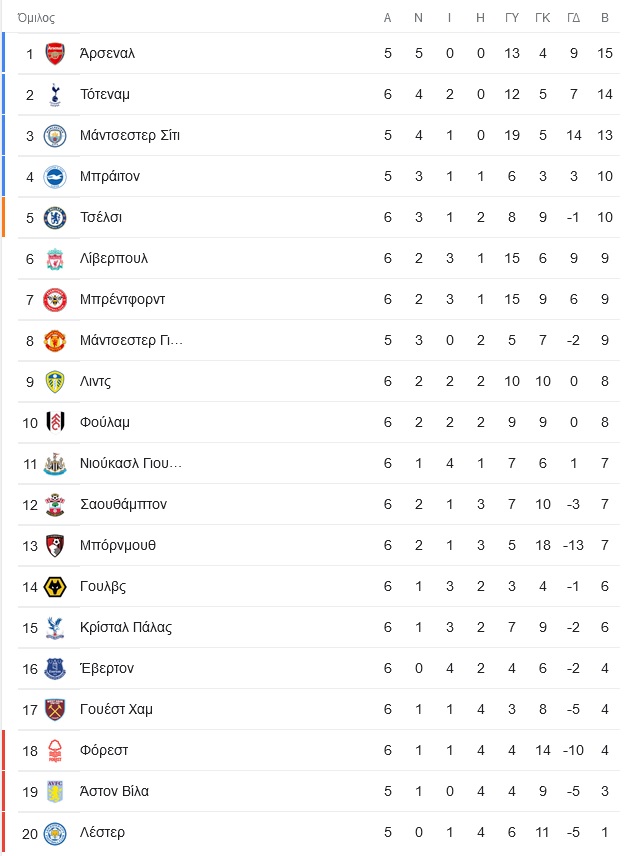Click the Όμιλος column header
This screenshot has width=626, height=856.
coord(36,18)
